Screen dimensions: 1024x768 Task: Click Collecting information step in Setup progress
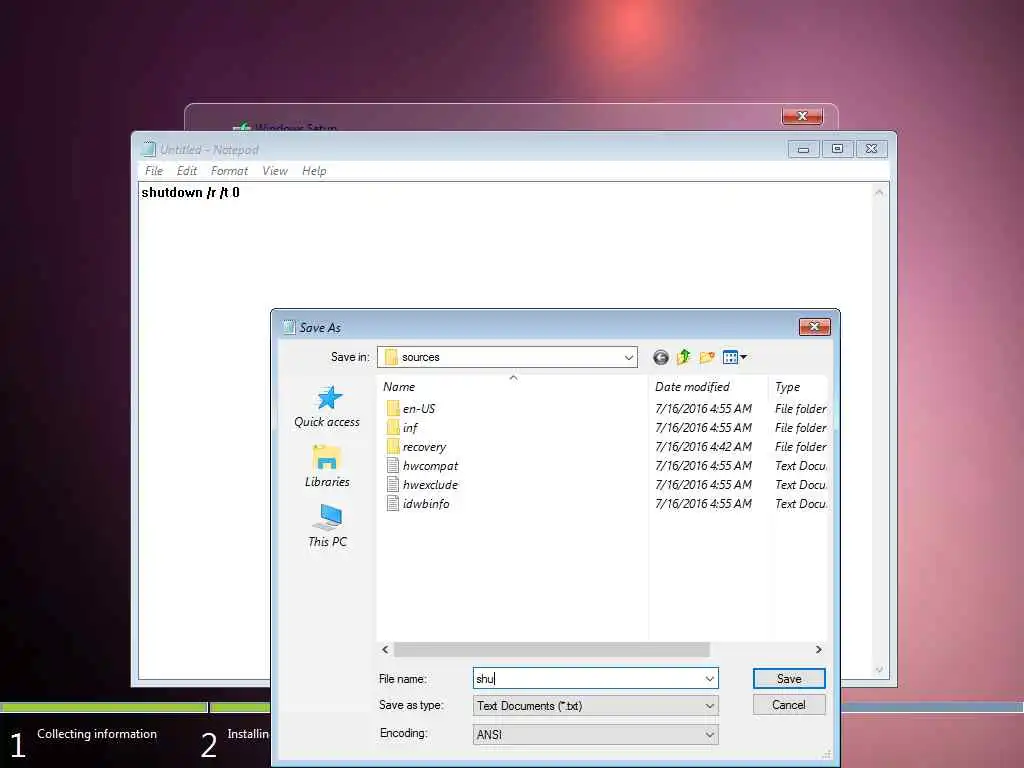click(x=97, y=734)
